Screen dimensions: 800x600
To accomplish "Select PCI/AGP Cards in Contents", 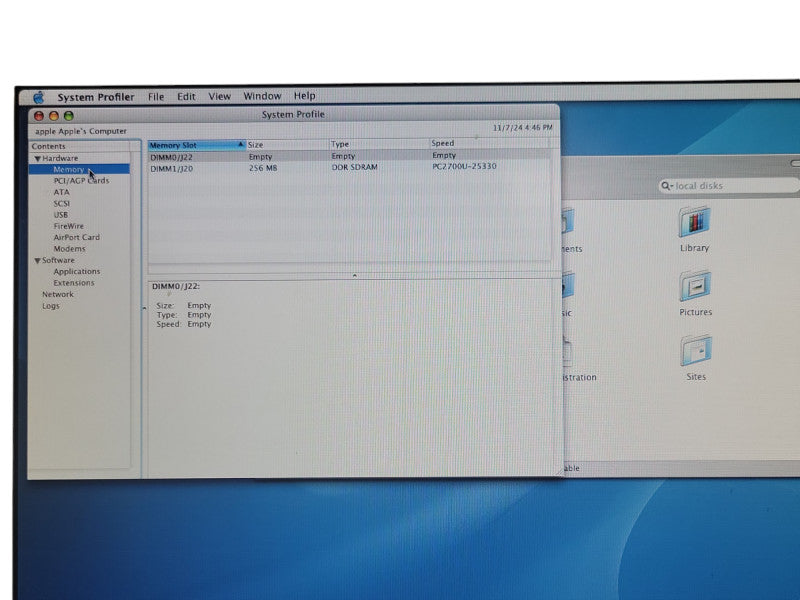I will tap(81, 181).
